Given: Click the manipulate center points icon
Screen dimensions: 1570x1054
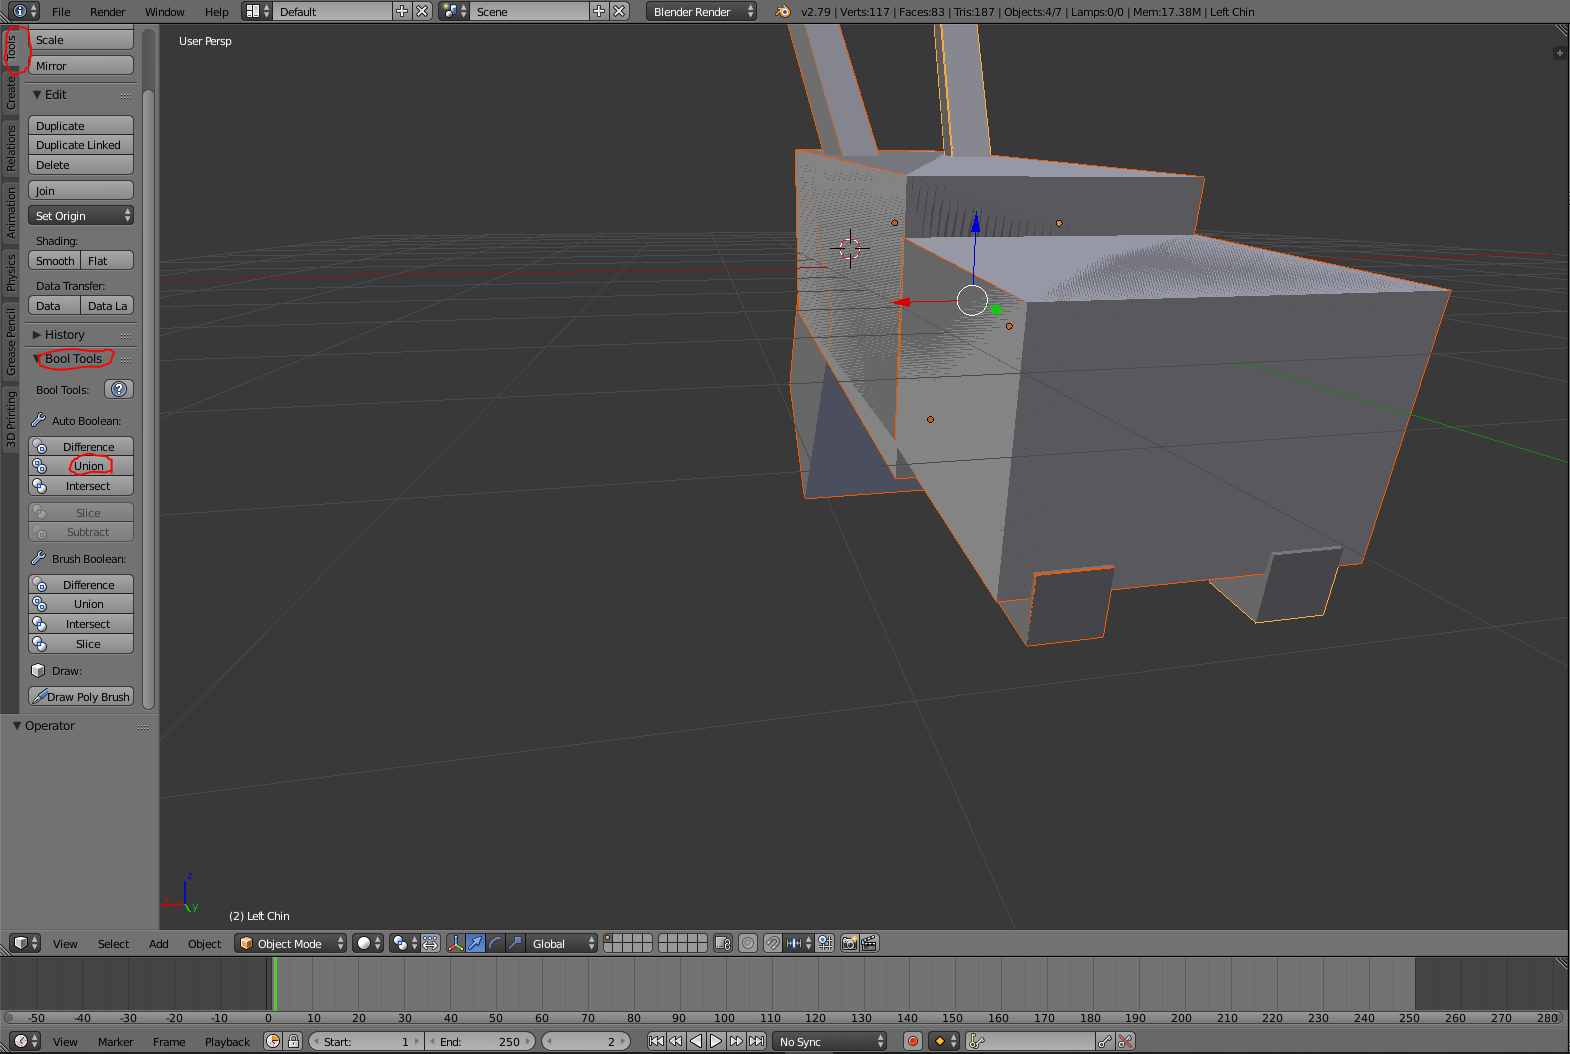Looking at the screenshot, I should (431, 943).
